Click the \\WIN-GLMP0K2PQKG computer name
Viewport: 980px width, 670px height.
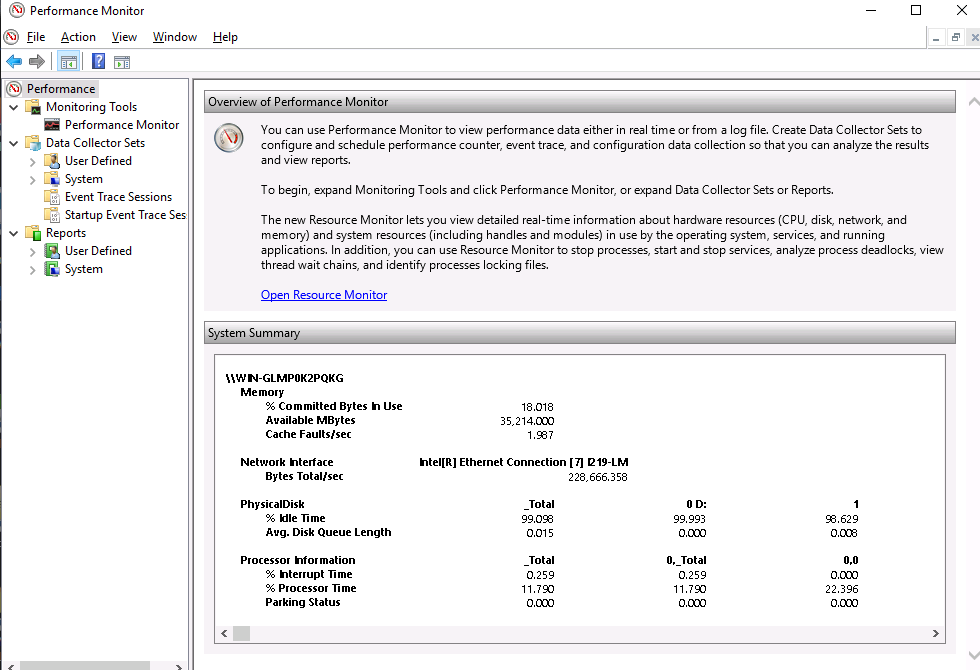pos(284,378)
